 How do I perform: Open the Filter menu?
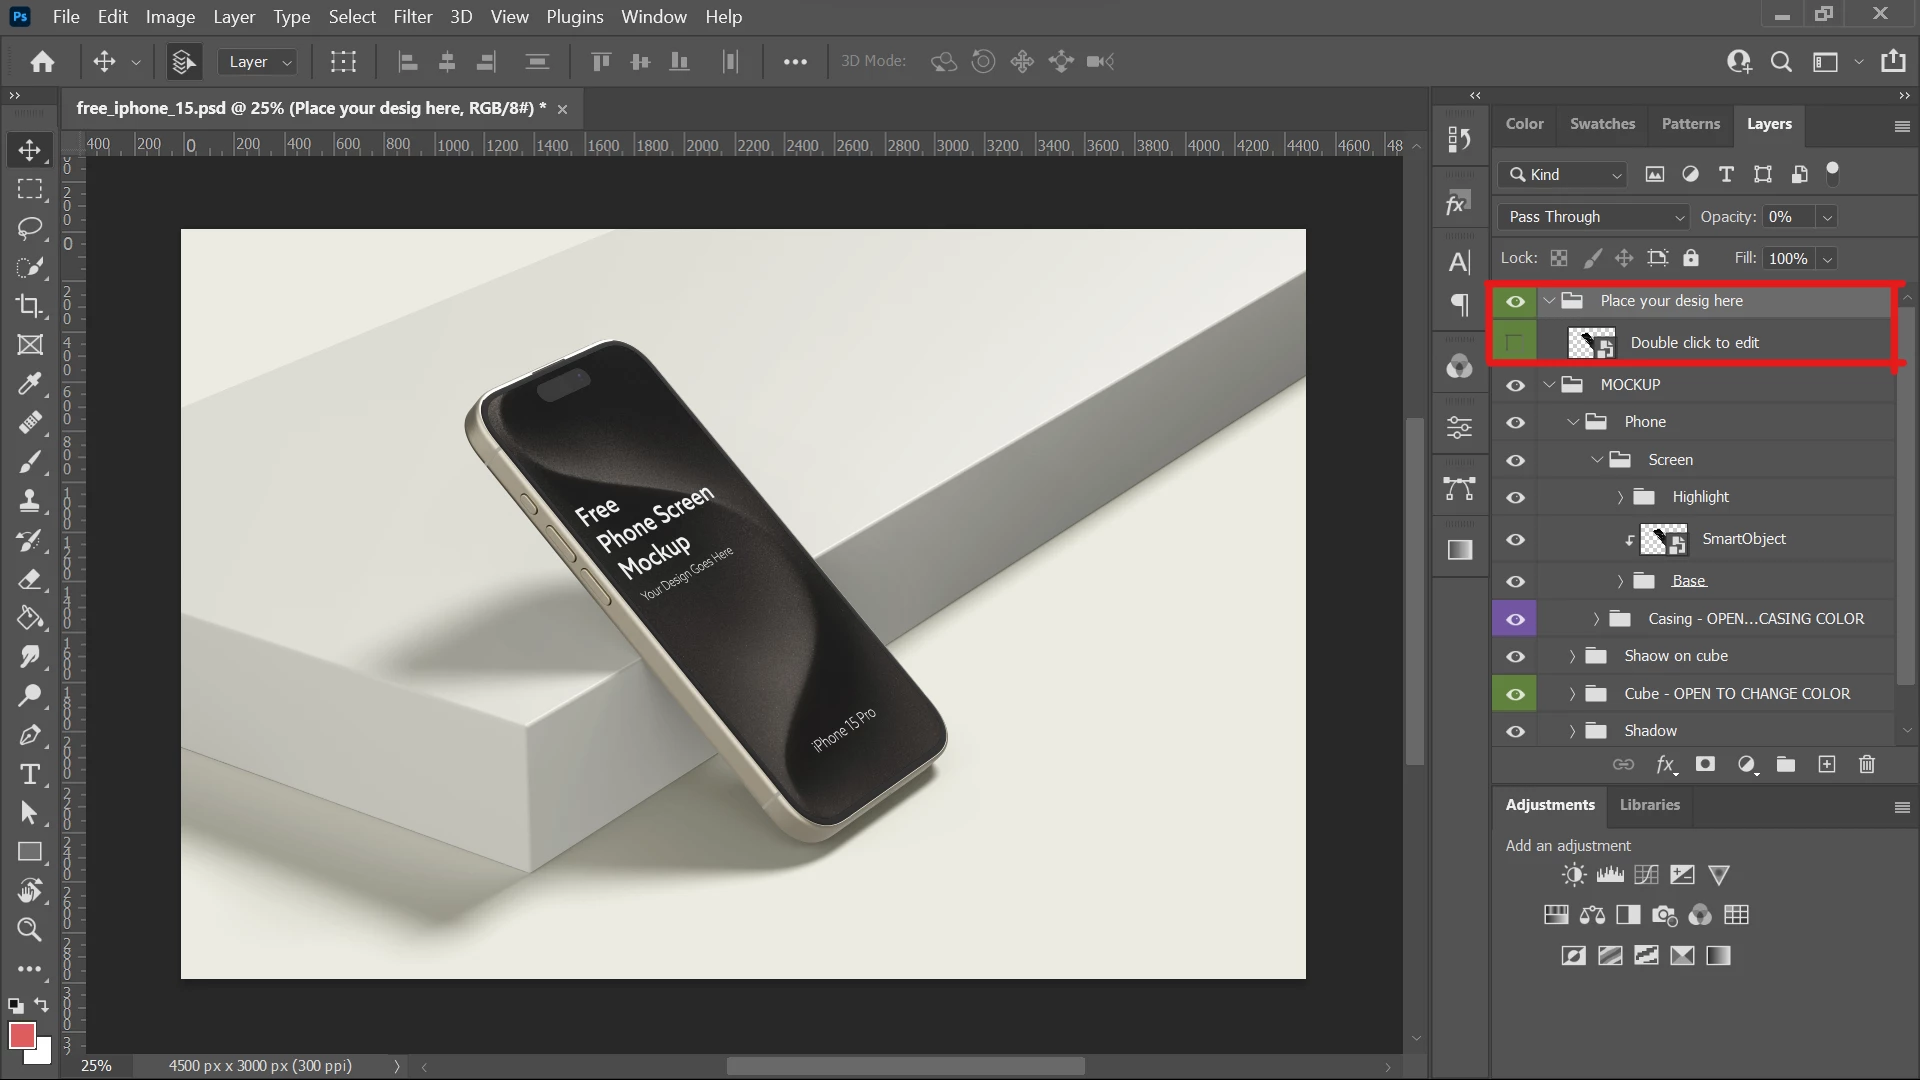(412, 17)
